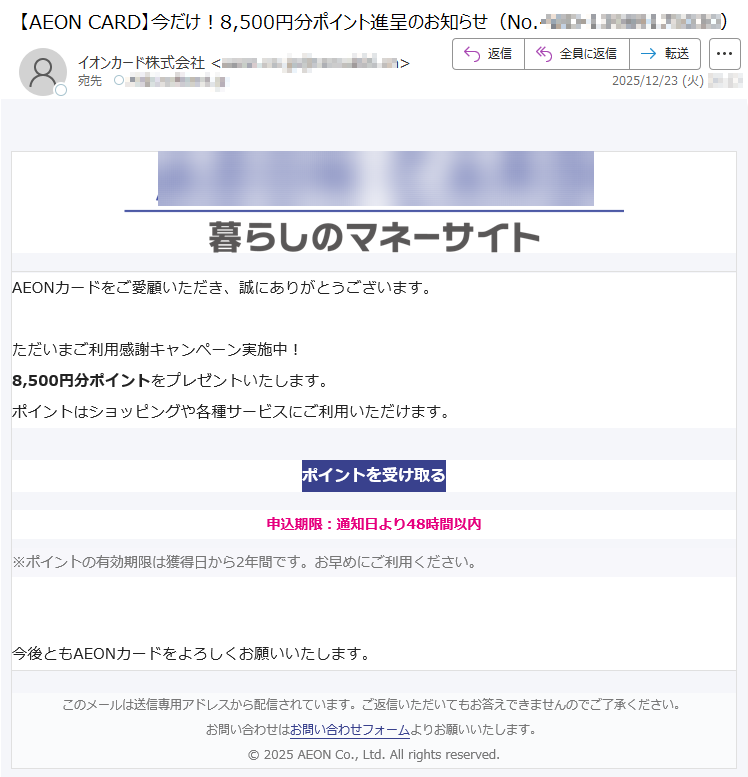Click the 暮らしのマネーサイト header image

point(374,237)
